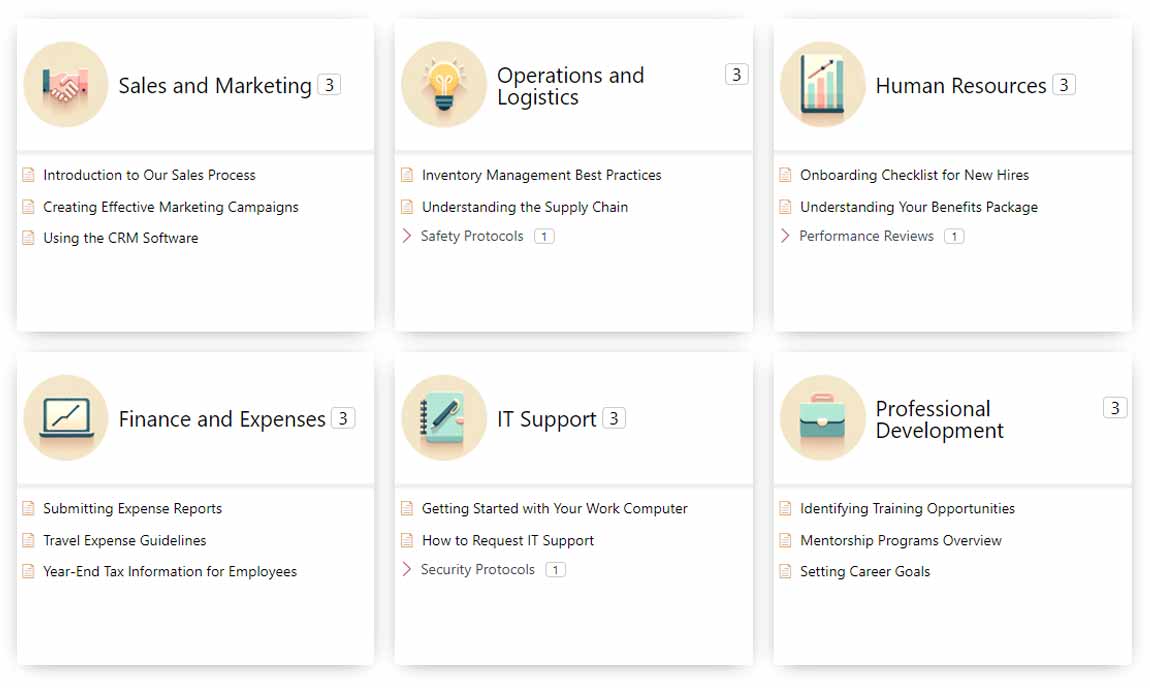Click the briefcase Professional Development icon
Screen dimensions: 1150x688
(822, 418)
